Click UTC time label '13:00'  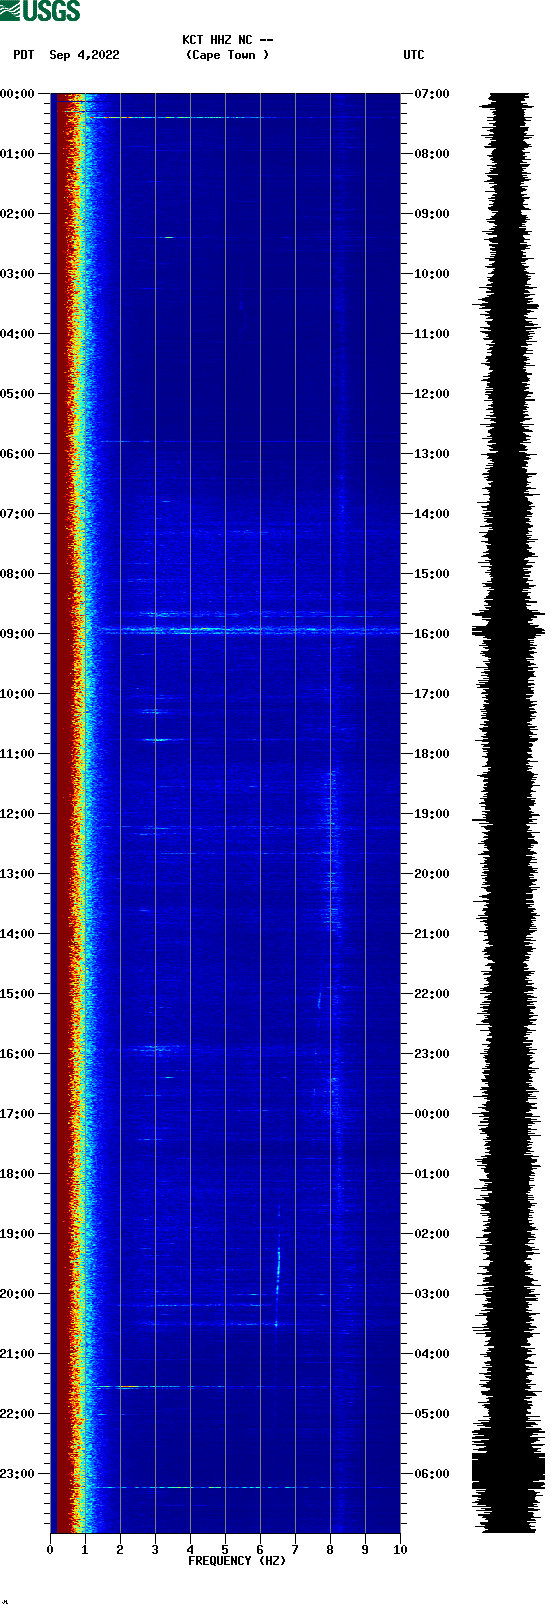(x=432, y=454)
